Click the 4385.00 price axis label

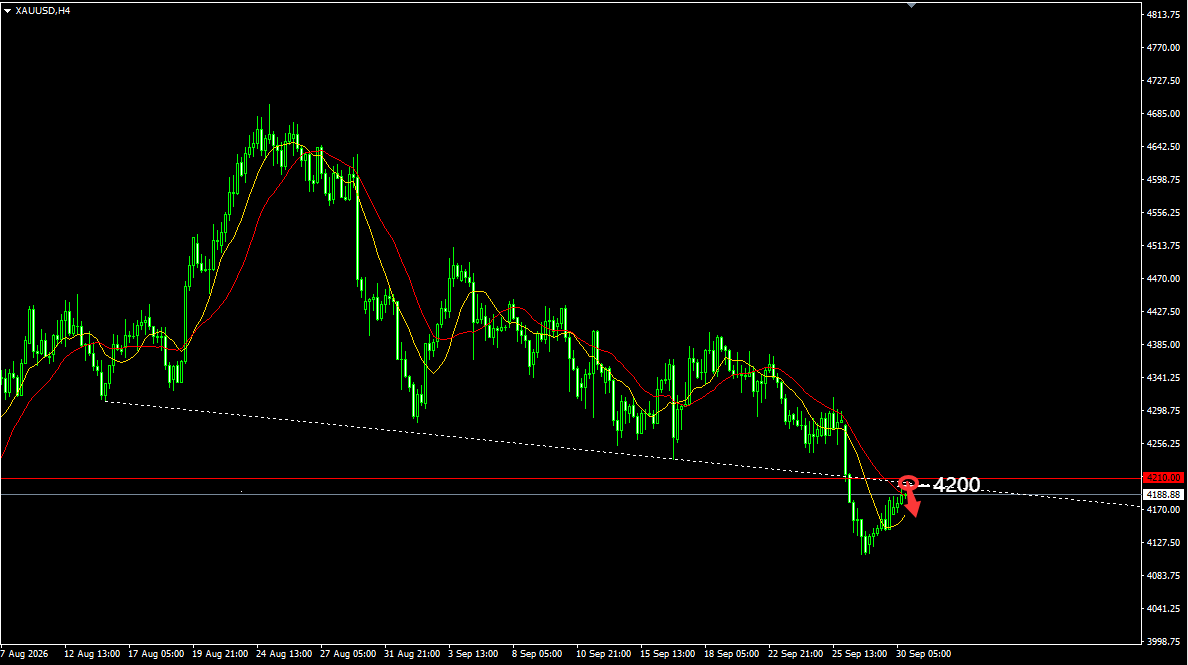tap(1164, 345)
